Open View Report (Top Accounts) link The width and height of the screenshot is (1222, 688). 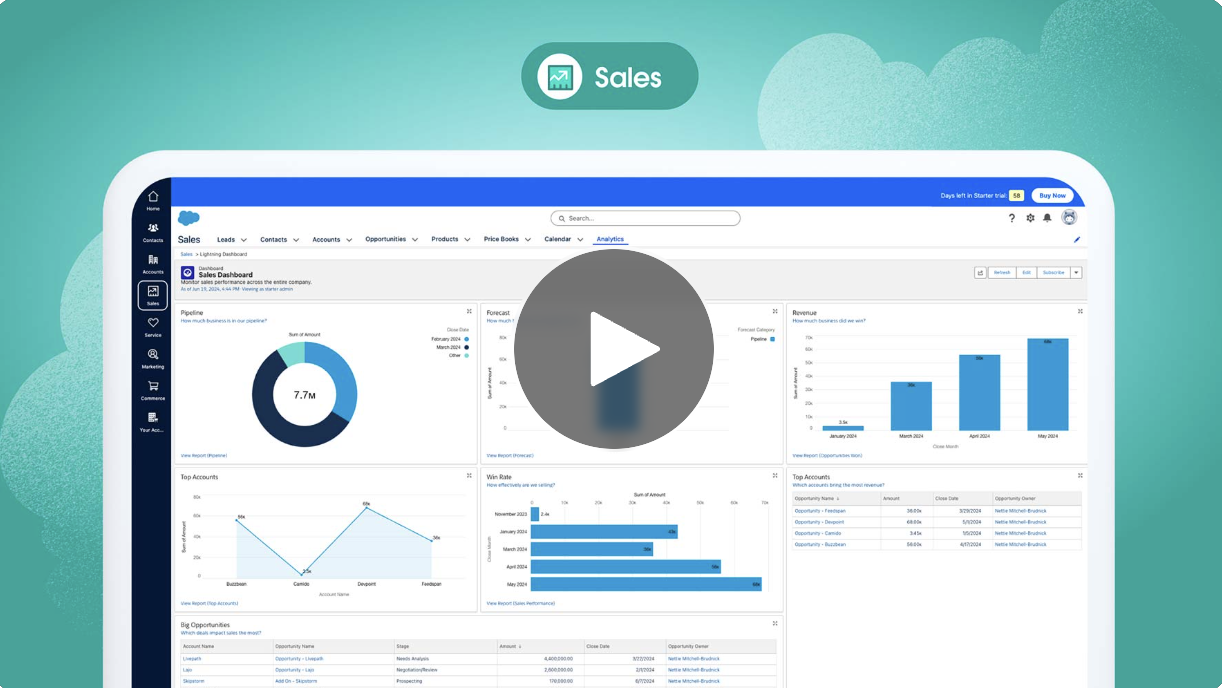point(210,604)
